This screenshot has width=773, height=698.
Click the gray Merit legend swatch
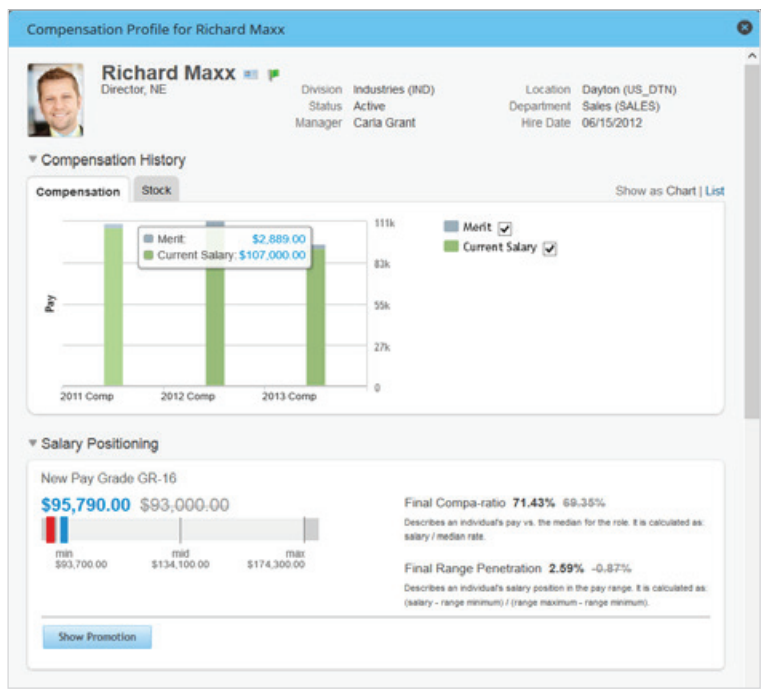[451, 227]
